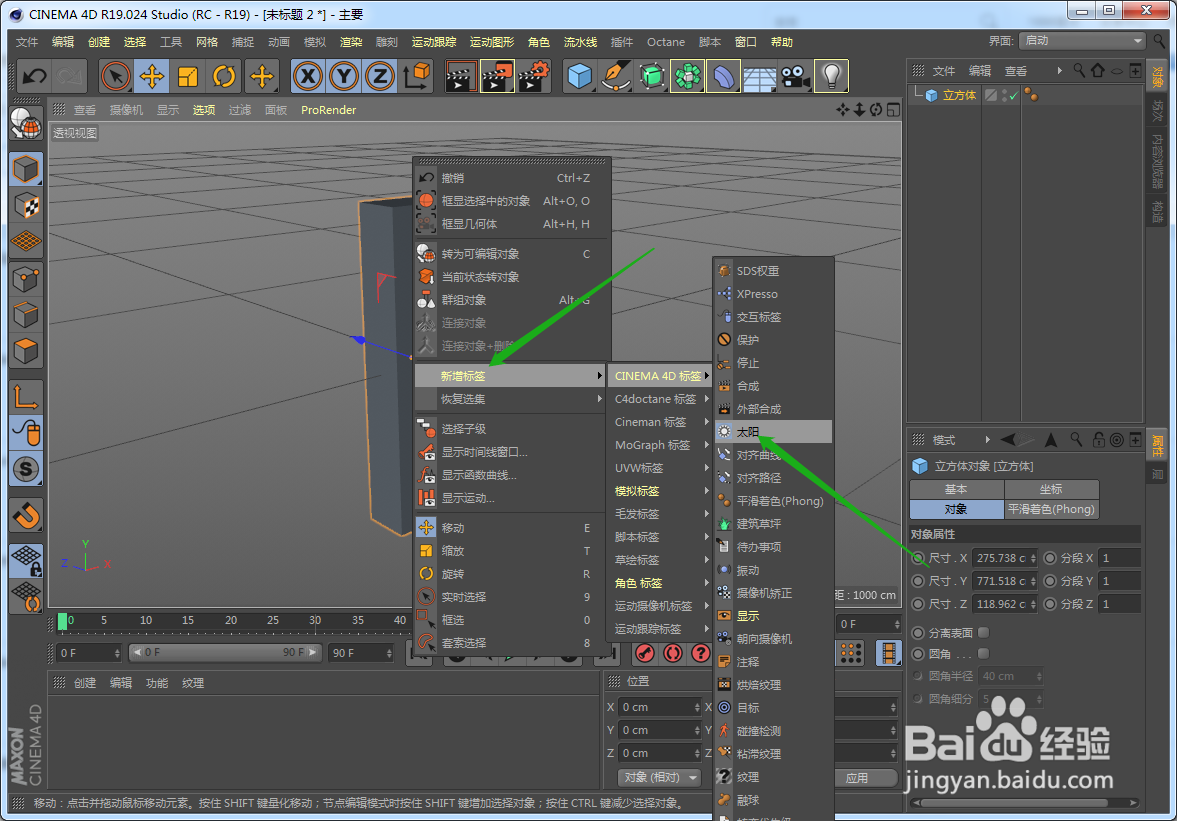Click Make Editable icon in left palette
The width and height of the screenshot is (1177, 821).
tap(26, 125)
